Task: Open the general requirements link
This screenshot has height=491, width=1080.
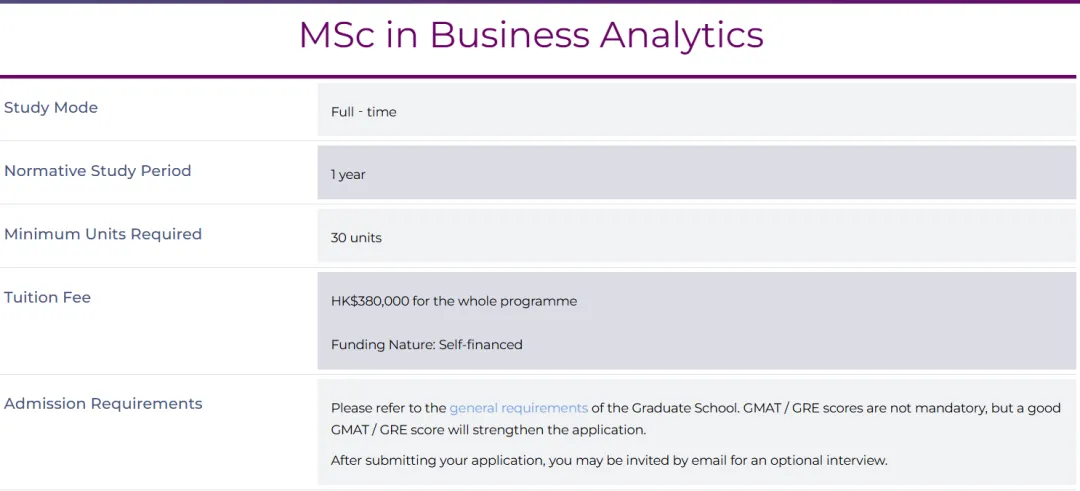Action: (519, 408)
